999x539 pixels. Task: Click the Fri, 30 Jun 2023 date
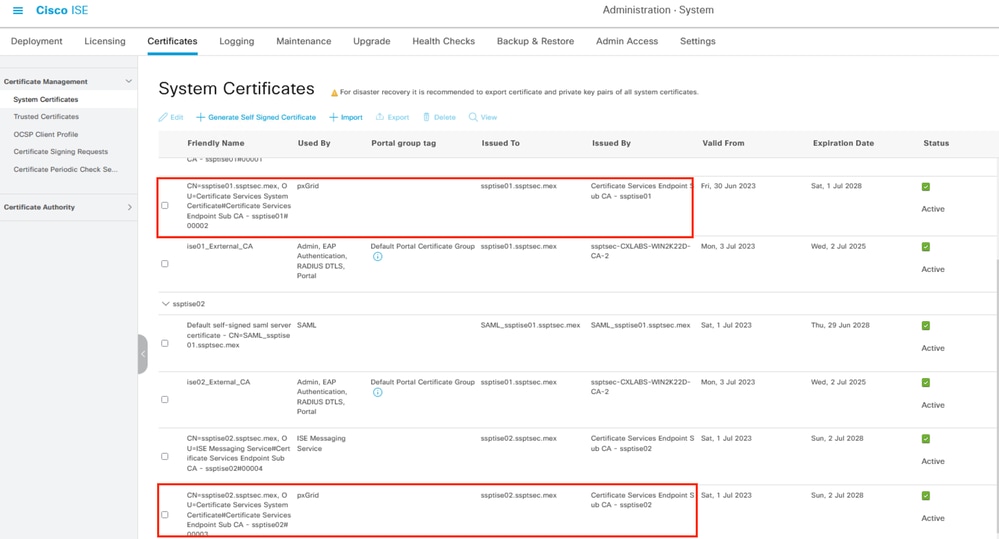click(728, 186)
